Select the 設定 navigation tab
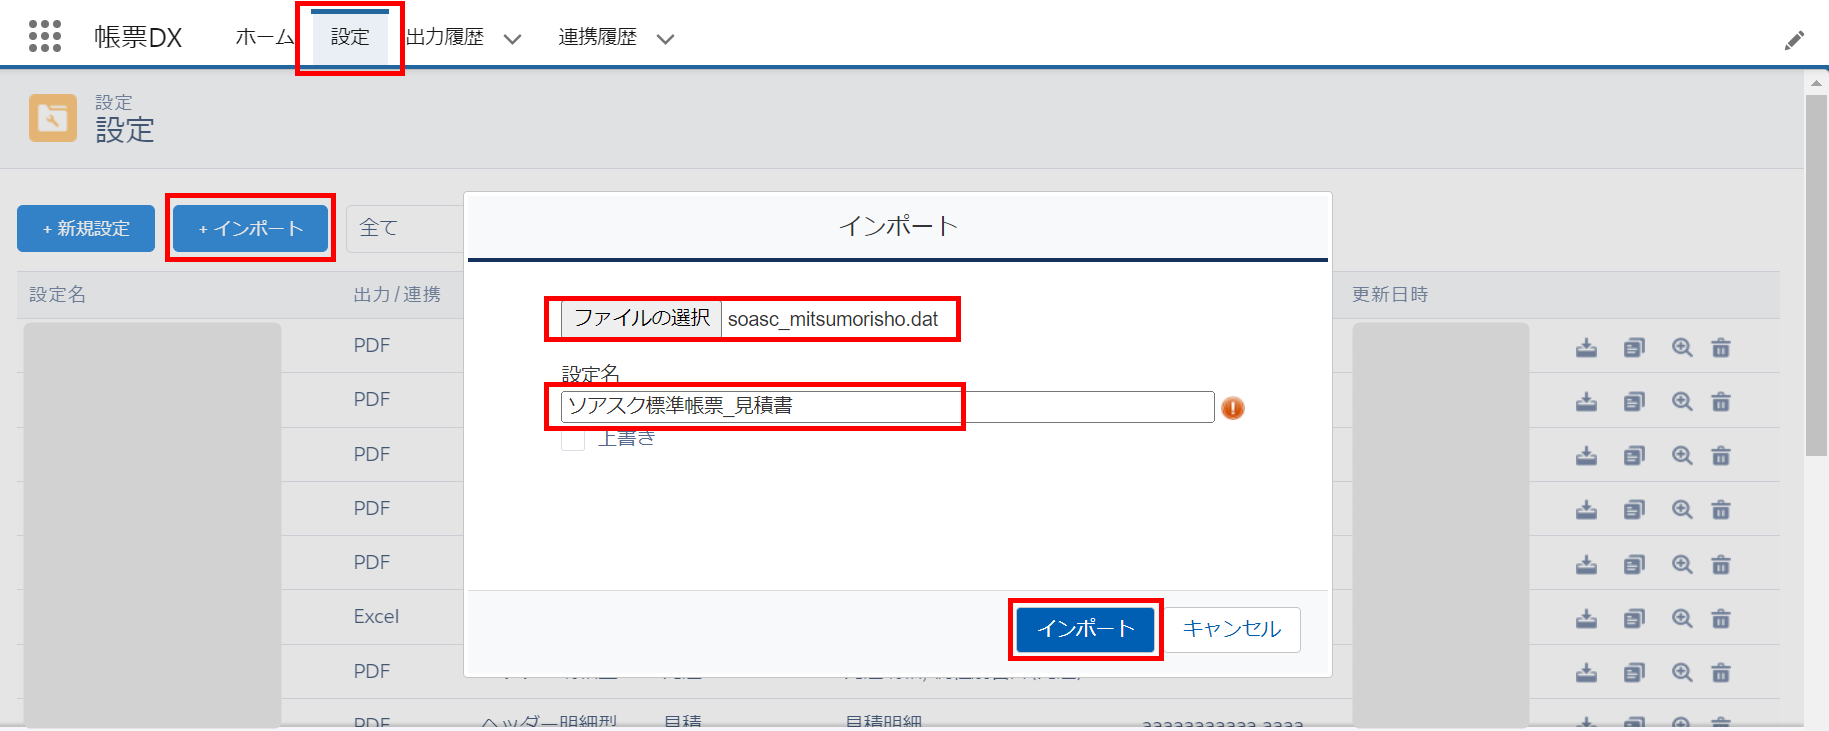Screen dimensions: 1829x731 click(x=350, y=37)
